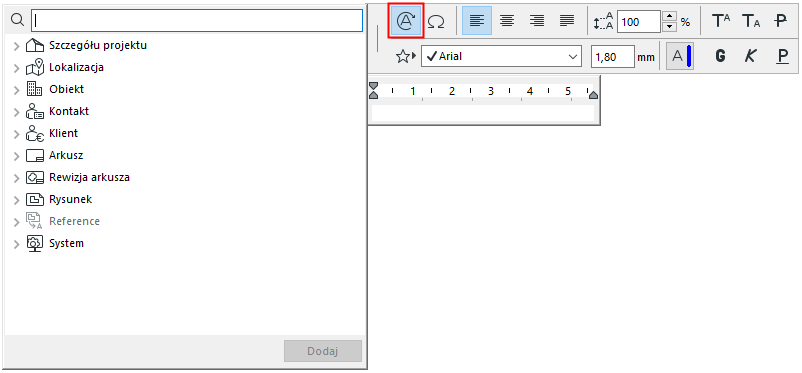
Task: Toggle superscript text style
Action: tap(721, 21)
